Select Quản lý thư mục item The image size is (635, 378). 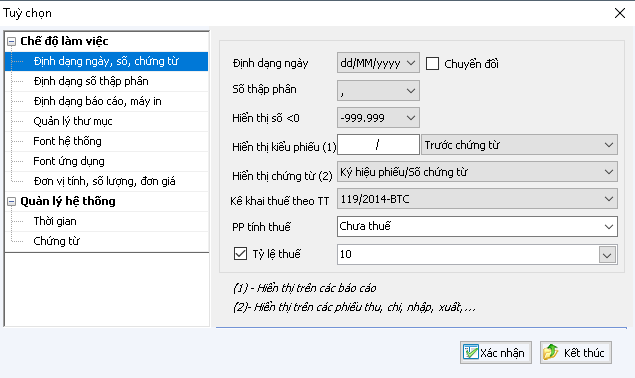click(x=73, y=121)
